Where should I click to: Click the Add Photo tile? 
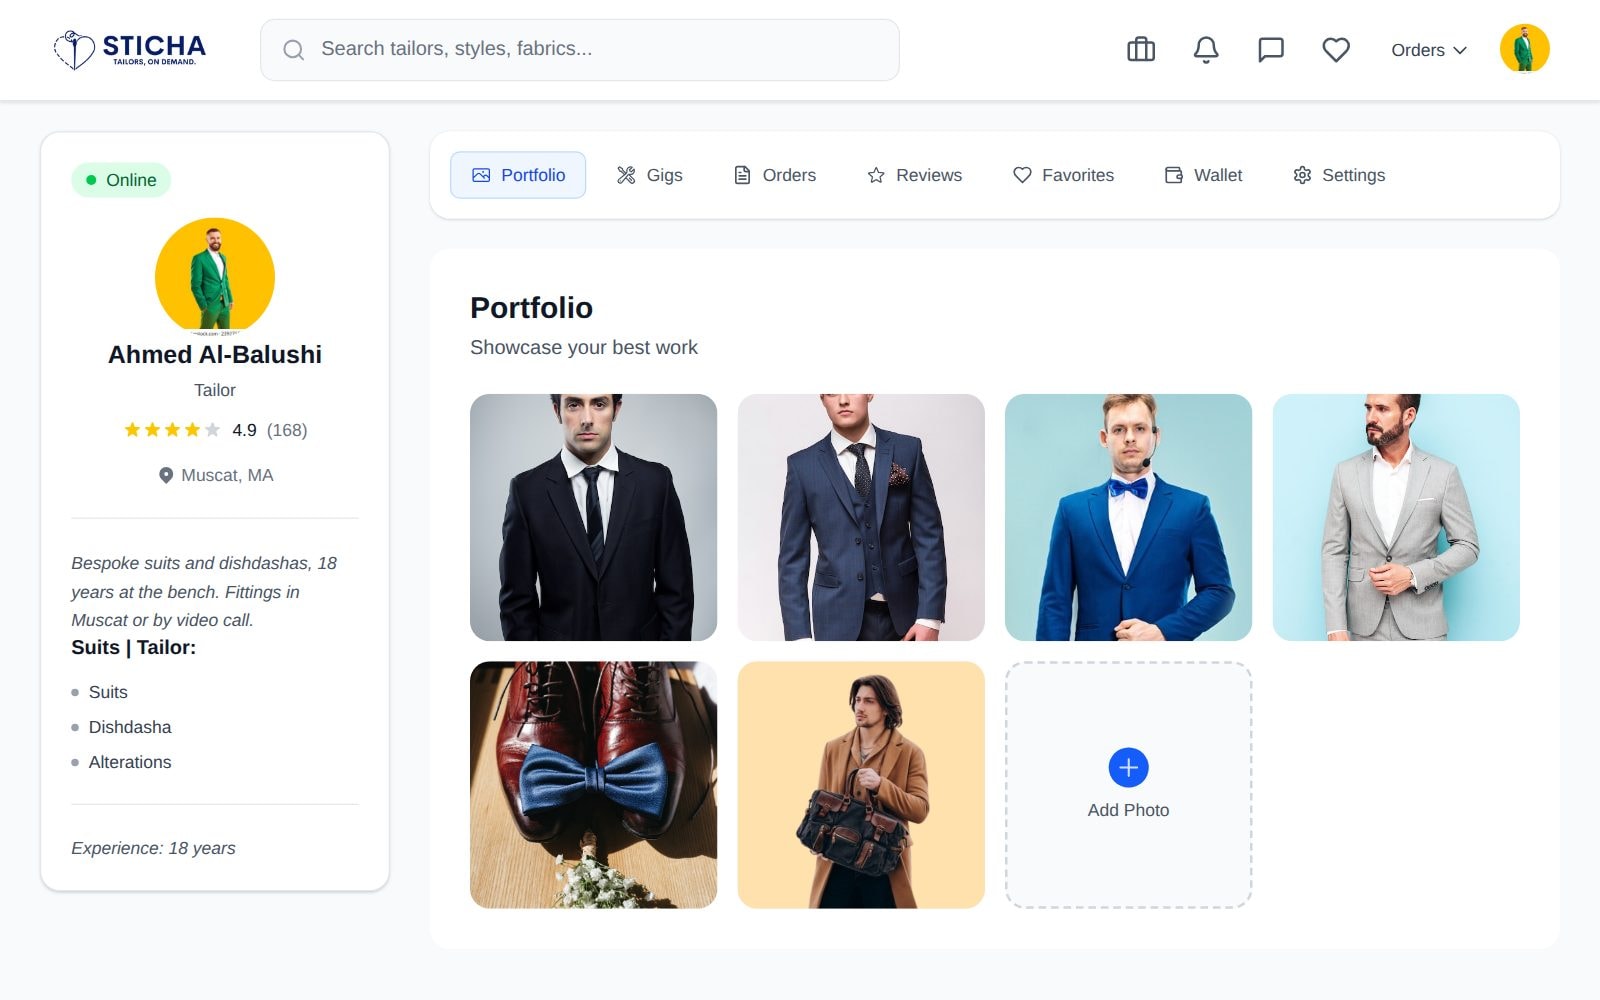[1128, 785]
